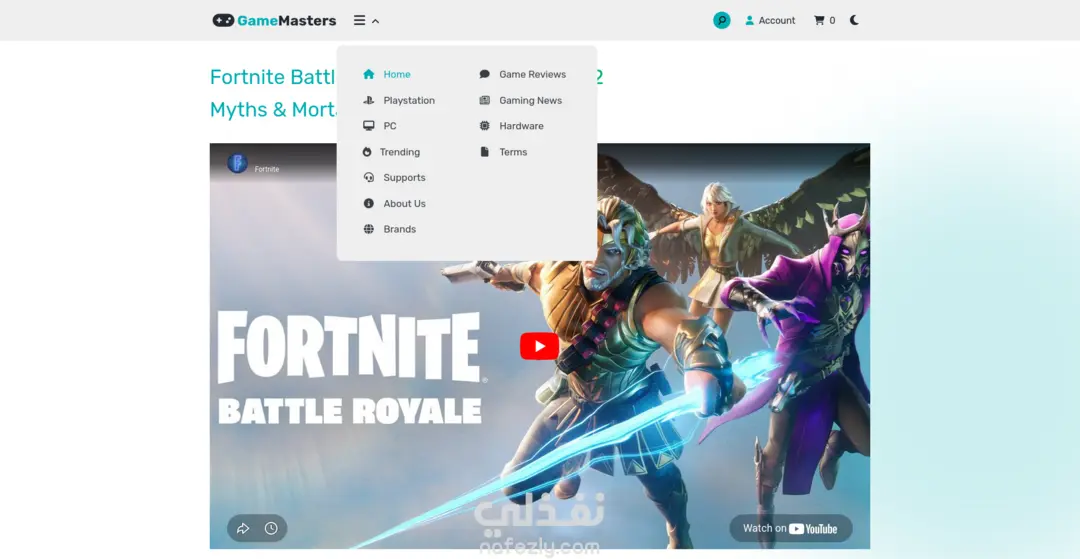Click the Fortnite channel avatar on video
Screen dimensions: 1080x559
[238, 163]
